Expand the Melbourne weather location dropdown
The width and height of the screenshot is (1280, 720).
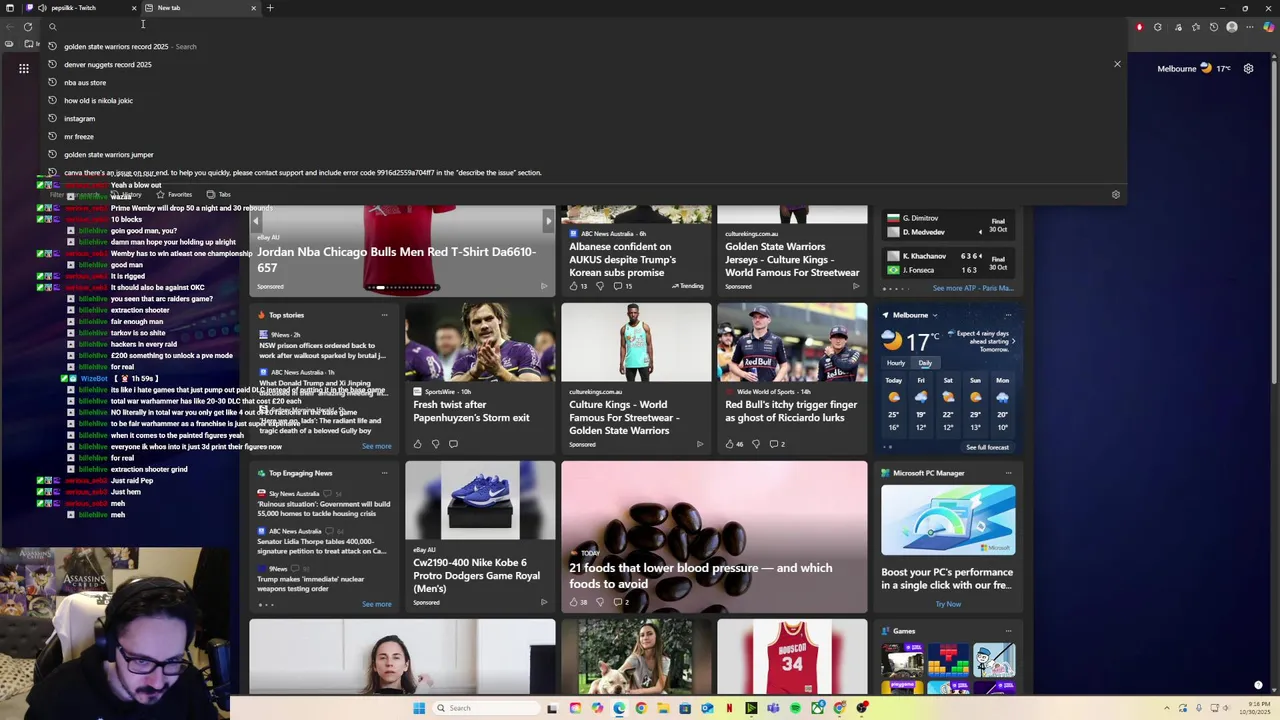pos(934,315)
